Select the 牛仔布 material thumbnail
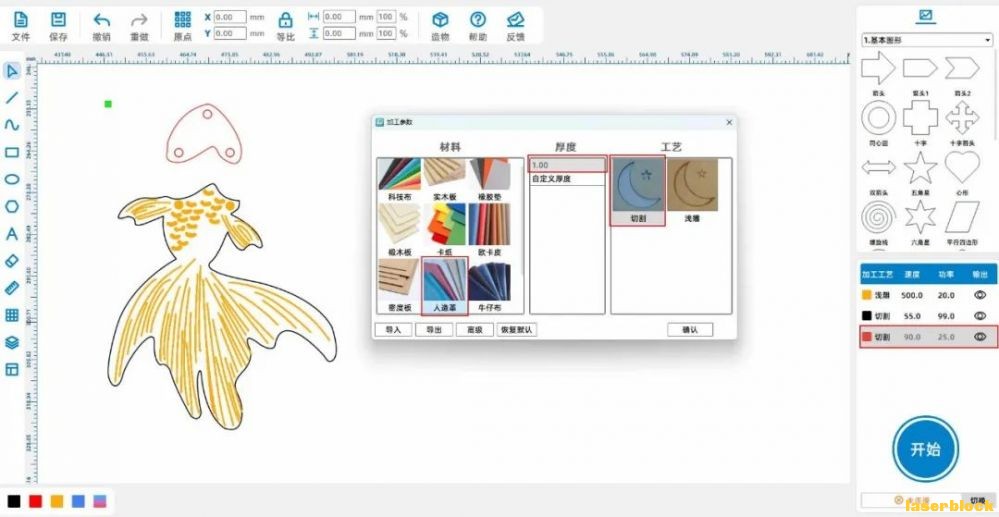This screenshot has width=999, height=517. pos(489,288)
